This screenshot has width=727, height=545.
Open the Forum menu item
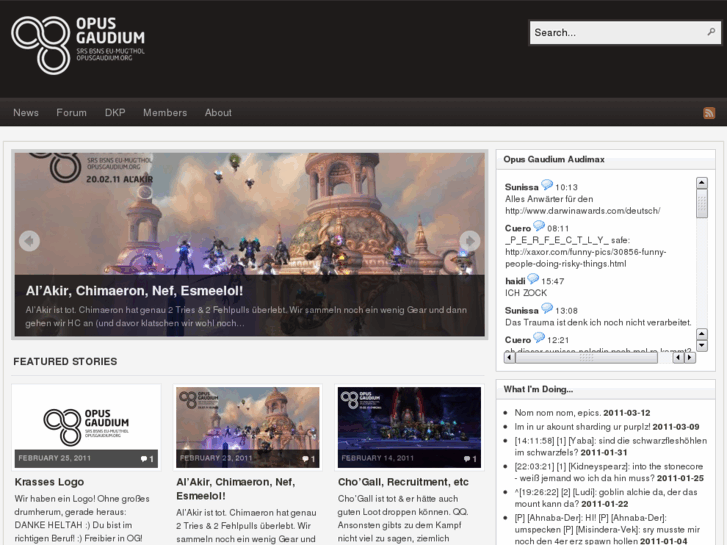pos(71,113)
